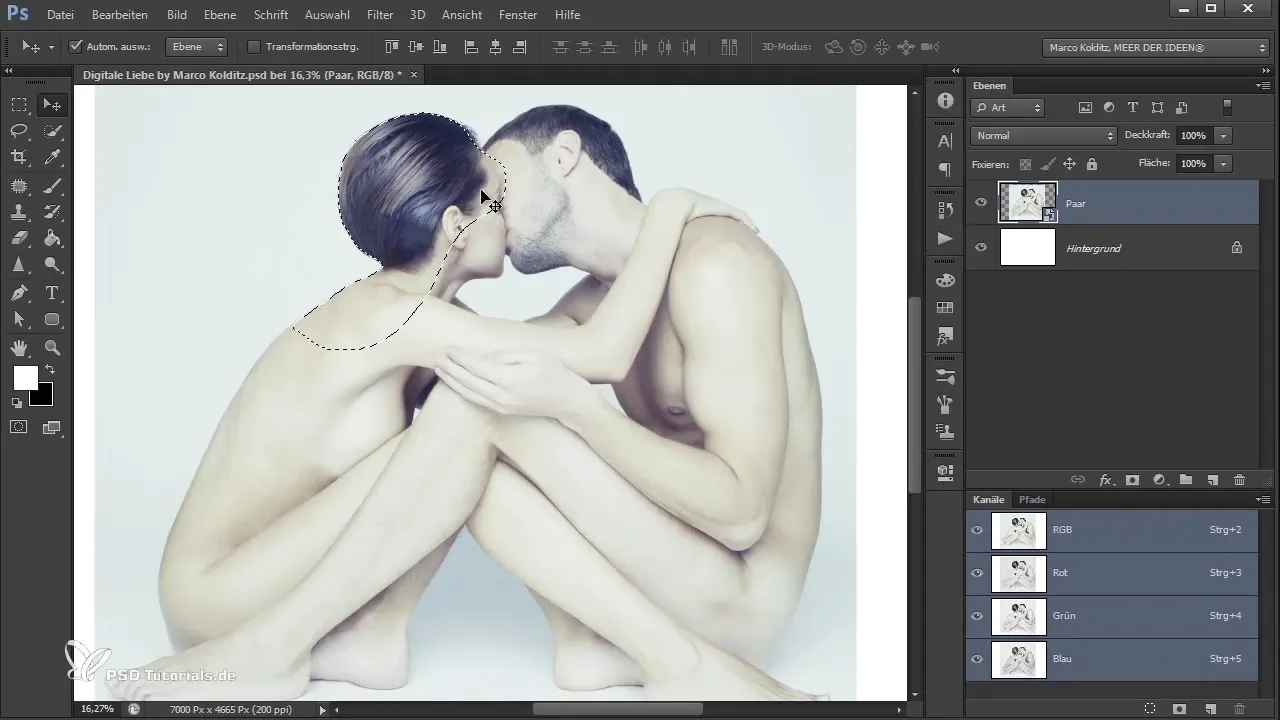Viewport: 1280px width, 720px height.
Task: Toggle visibility of Rot channel
Action: tap(978, 574)
